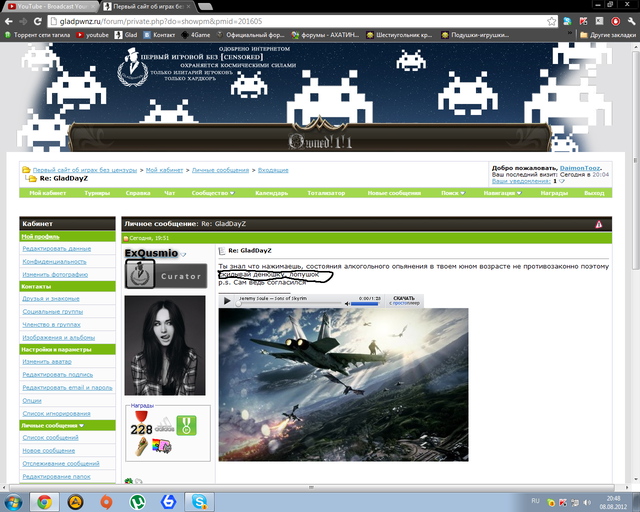Screen dimensions: 640x512
Task: Open Мой профиль sidebar link
Action: click(40, 237)
